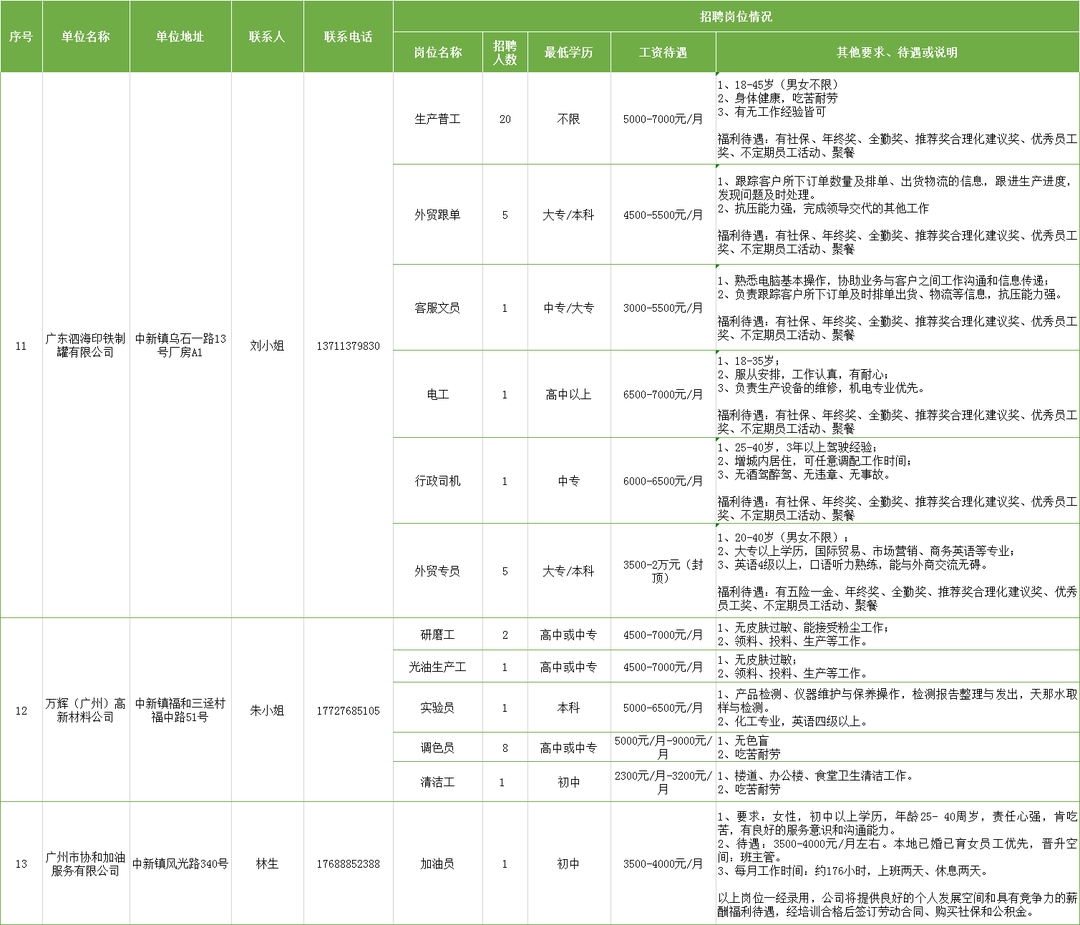
Task: Select the 广东泗海印铁制罐有限公司 company cell
Action: pos(85,346)
